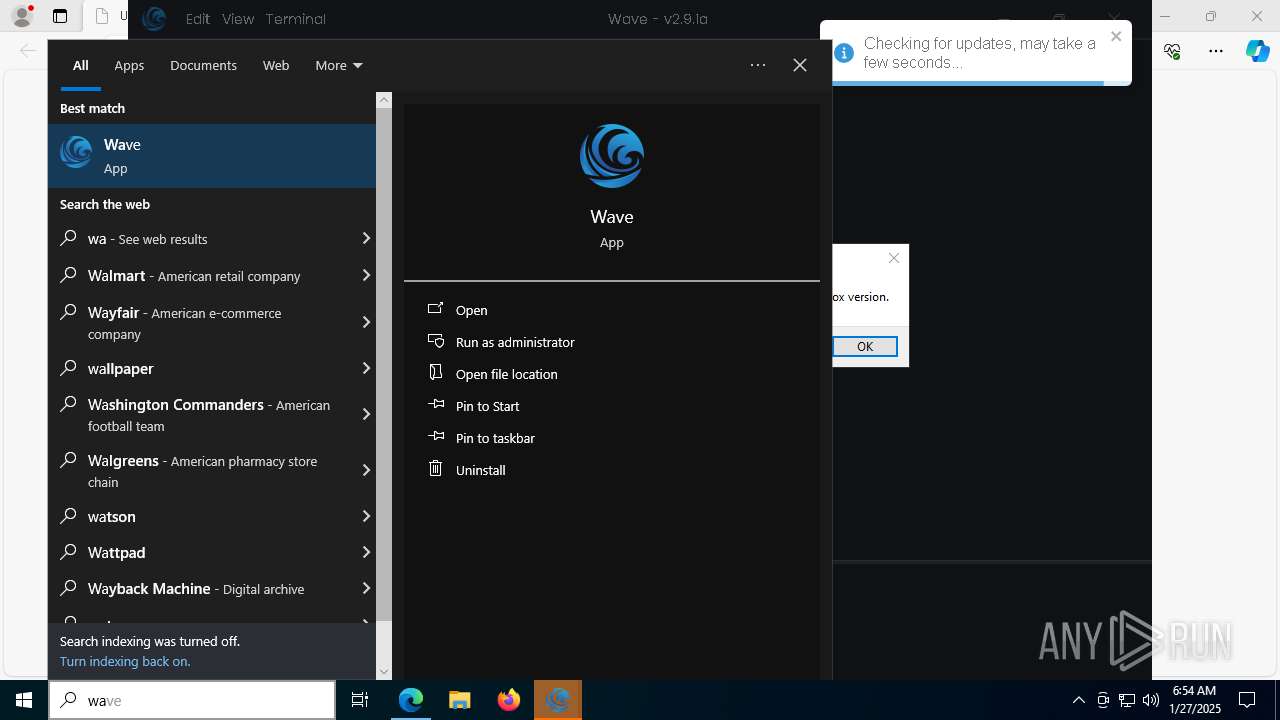The width and height of the screenshot is (1280, 720).
Task: Expand arrow next to Walmart suggestion
Action: 366,275
